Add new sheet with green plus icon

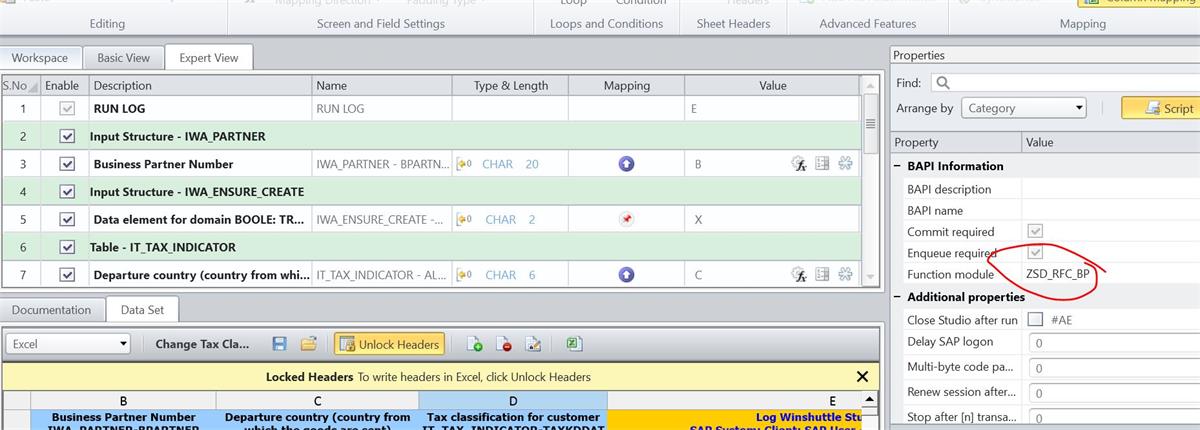[x=475, y=344]
